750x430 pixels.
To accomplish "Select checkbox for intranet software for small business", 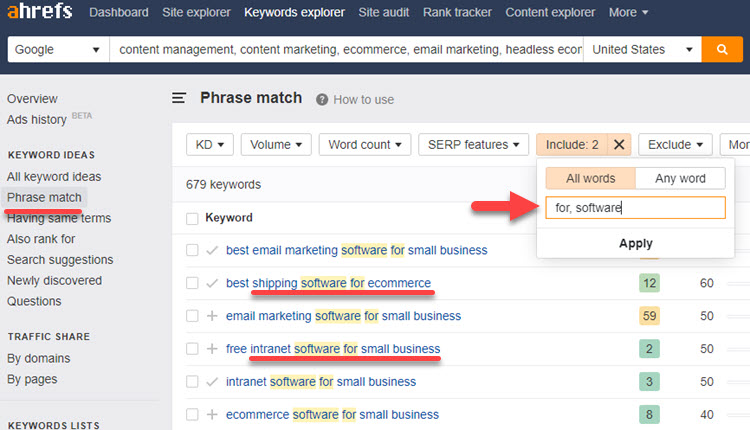I will [x=192, y=381].
